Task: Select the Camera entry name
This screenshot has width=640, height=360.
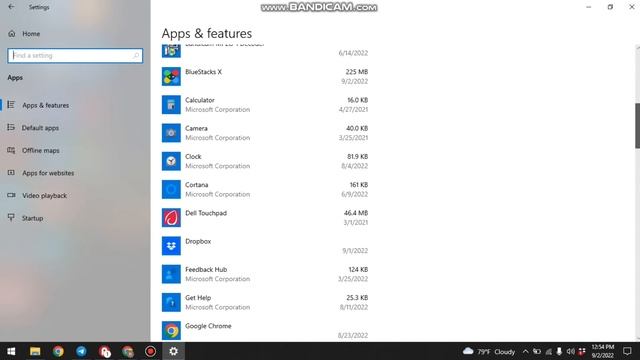Action: coord(196,128)
